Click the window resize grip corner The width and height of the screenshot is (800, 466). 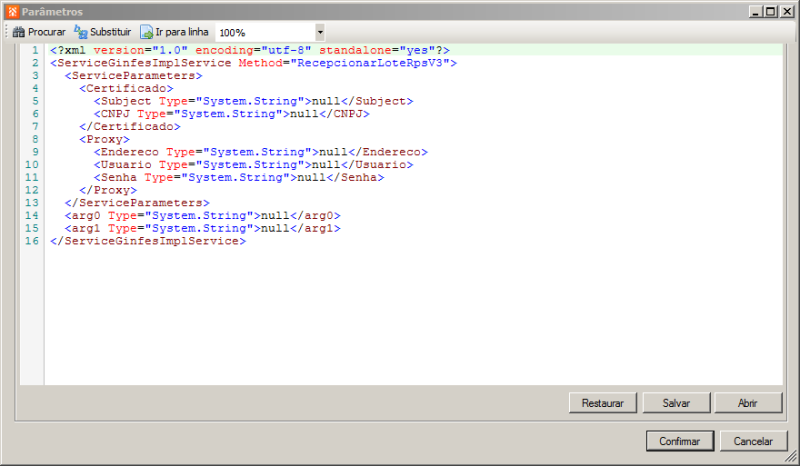coord(791,457)
